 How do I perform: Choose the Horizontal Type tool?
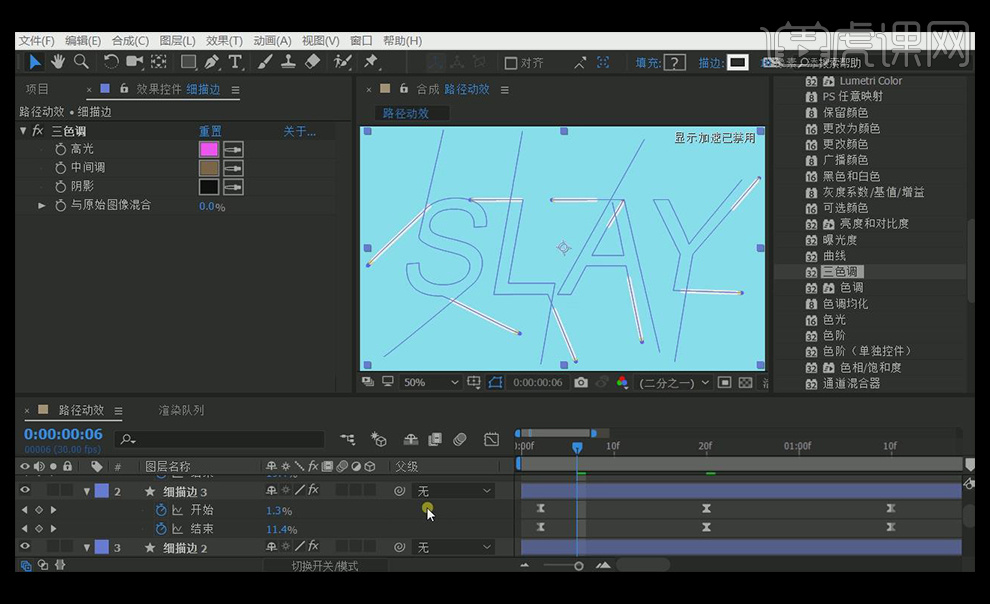235,62
